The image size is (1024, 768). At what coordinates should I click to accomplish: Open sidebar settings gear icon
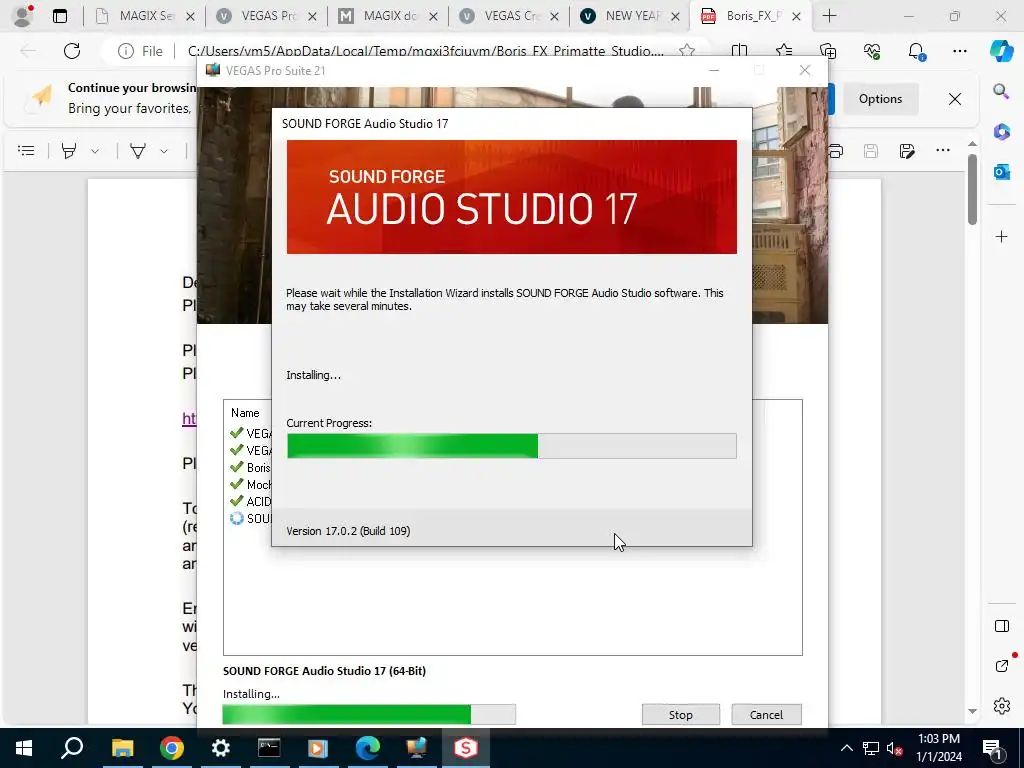(1001, 706)
